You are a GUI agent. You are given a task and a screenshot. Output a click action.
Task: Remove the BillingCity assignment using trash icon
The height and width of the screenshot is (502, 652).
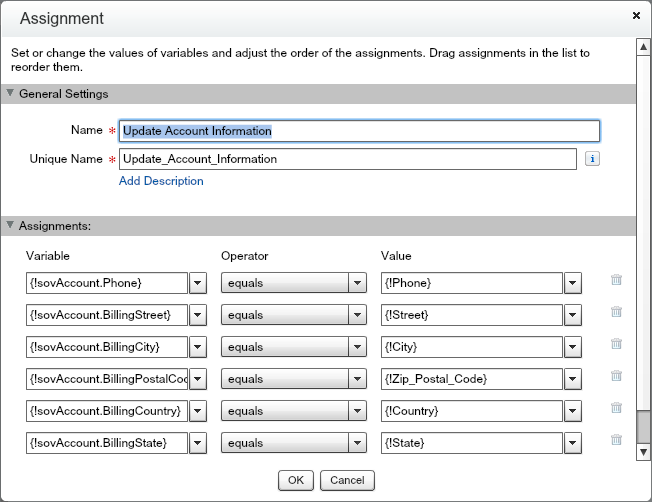(x=616, y=346)
